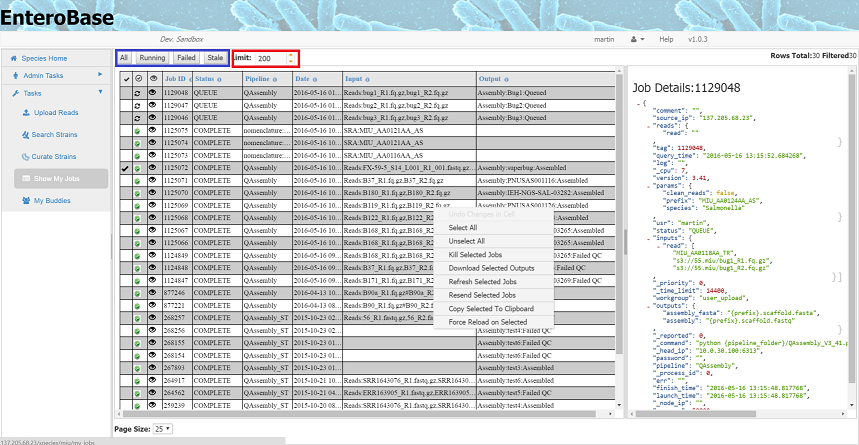Collapse the "reads" JSON node
859x445 pixels.
pos(648,125)
